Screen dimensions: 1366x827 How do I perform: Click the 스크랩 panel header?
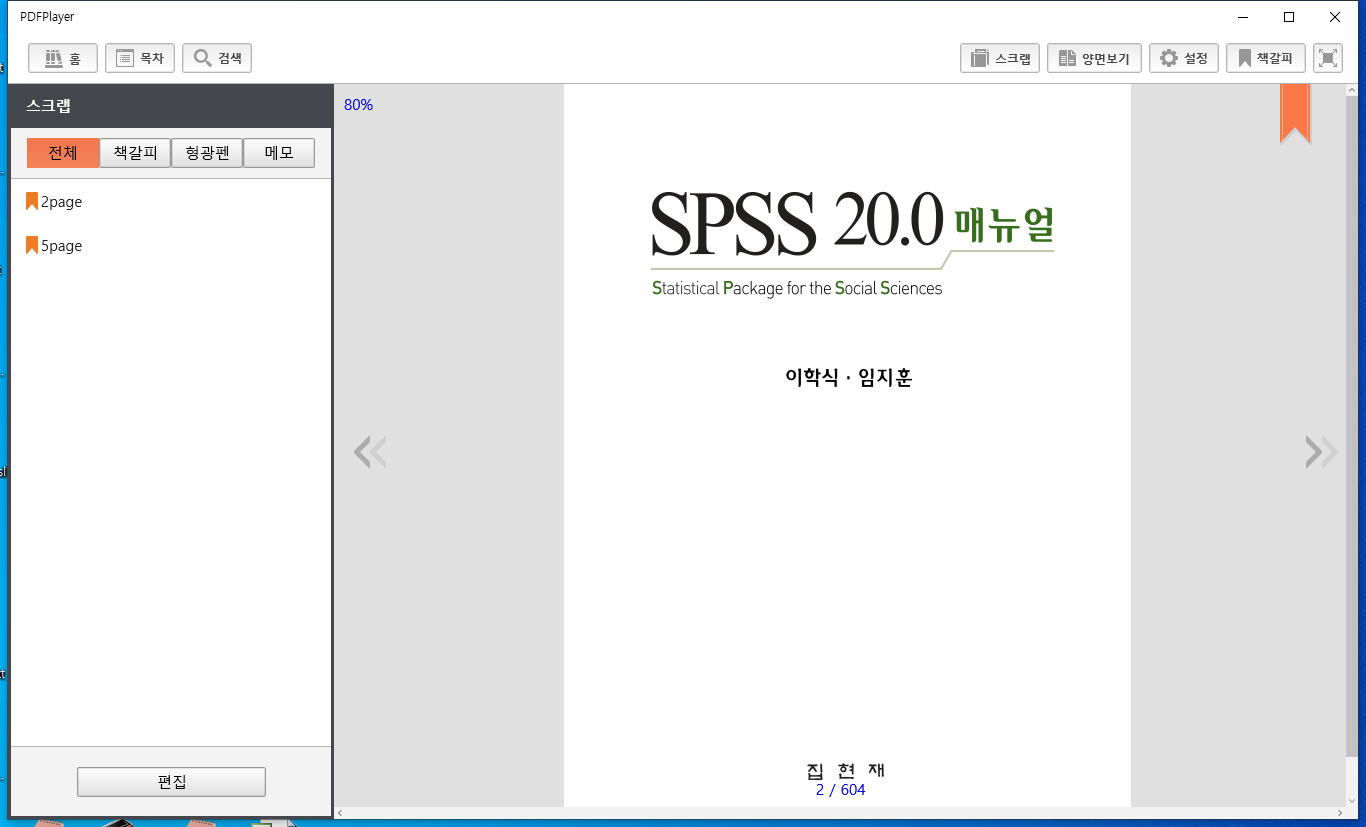171,106
